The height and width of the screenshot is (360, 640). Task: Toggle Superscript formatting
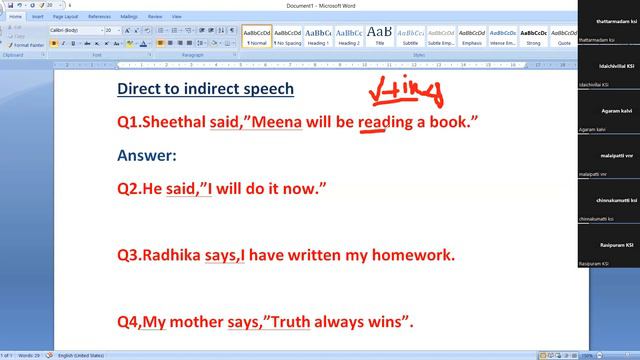click(107, 43)
